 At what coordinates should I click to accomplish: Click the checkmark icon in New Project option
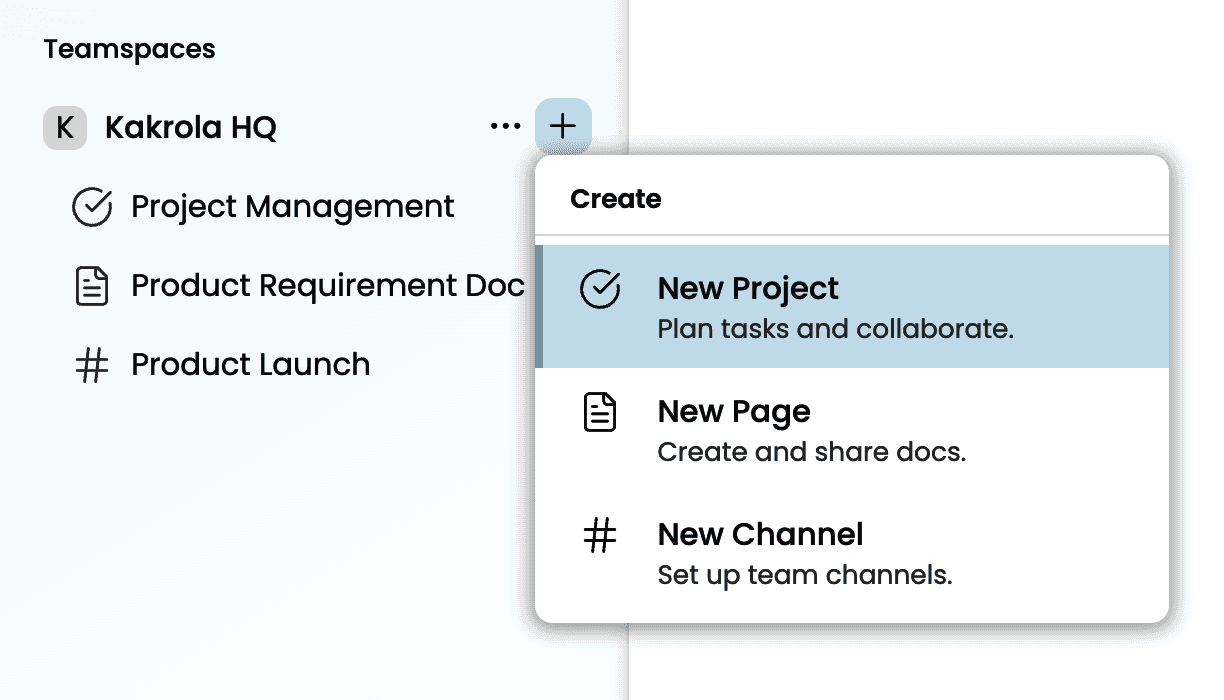coord(600,290)
